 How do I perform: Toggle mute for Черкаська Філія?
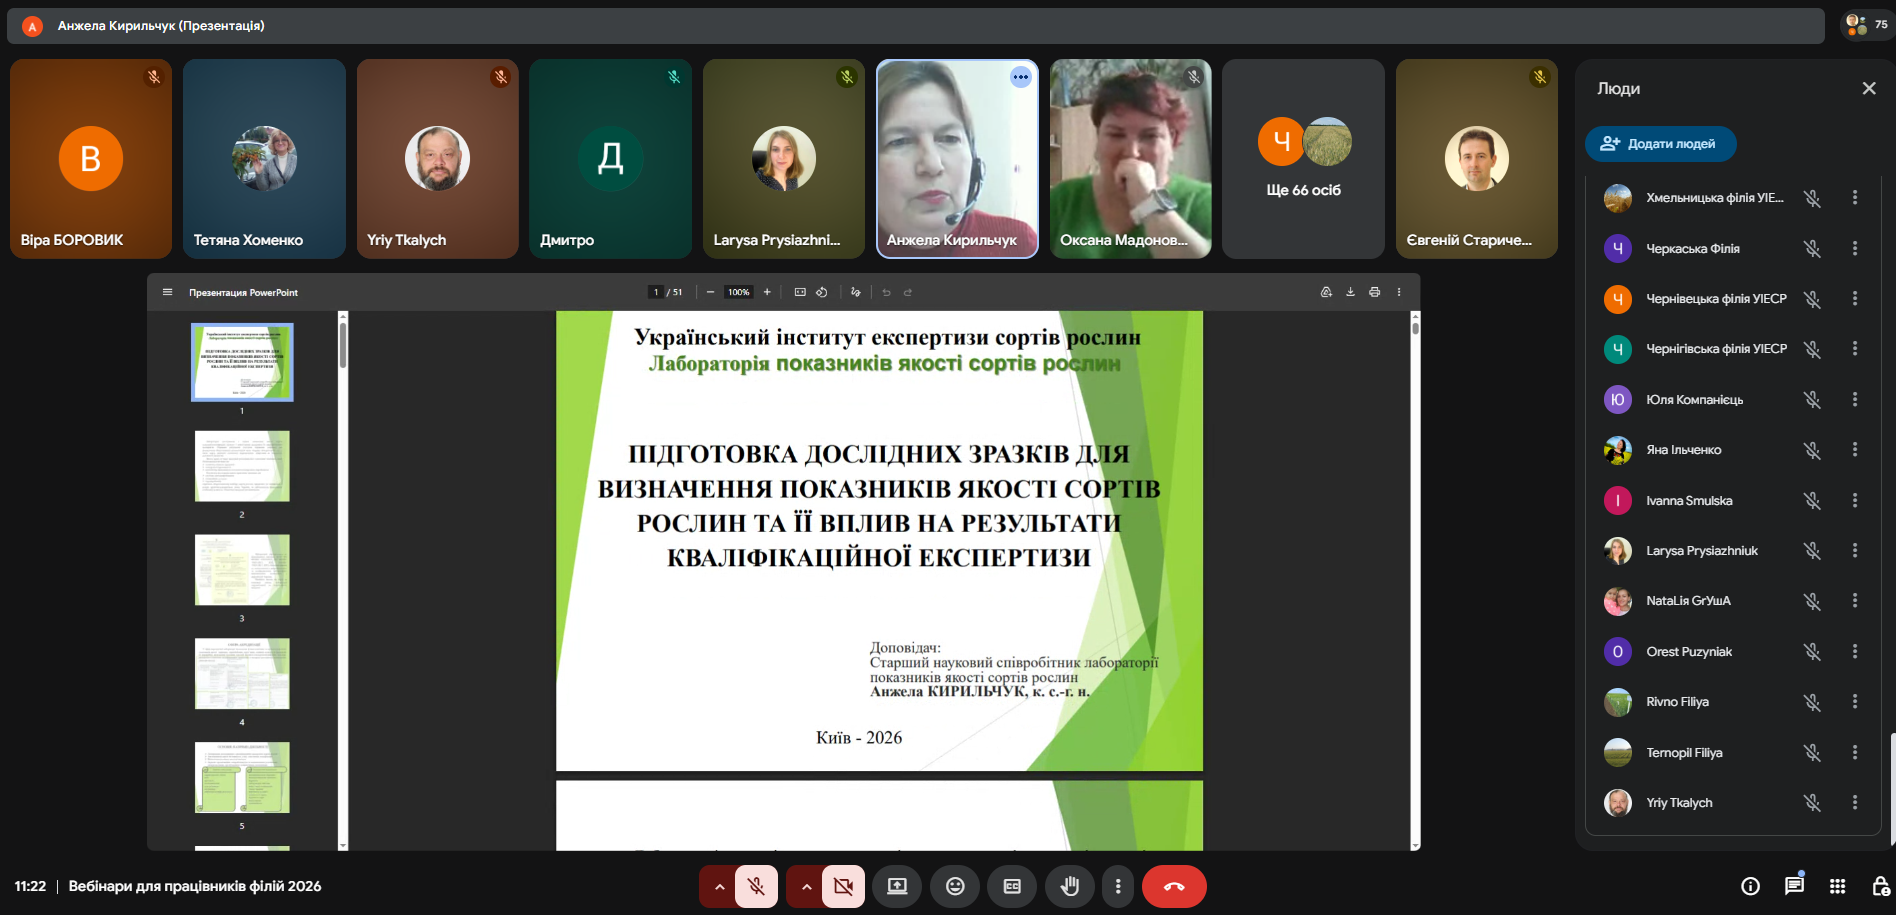pos(1811,249)
